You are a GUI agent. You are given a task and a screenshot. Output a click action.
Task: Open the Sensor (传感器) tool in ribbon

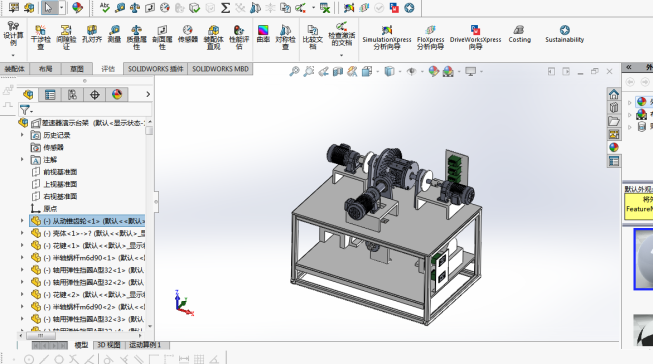coord(188,34)
